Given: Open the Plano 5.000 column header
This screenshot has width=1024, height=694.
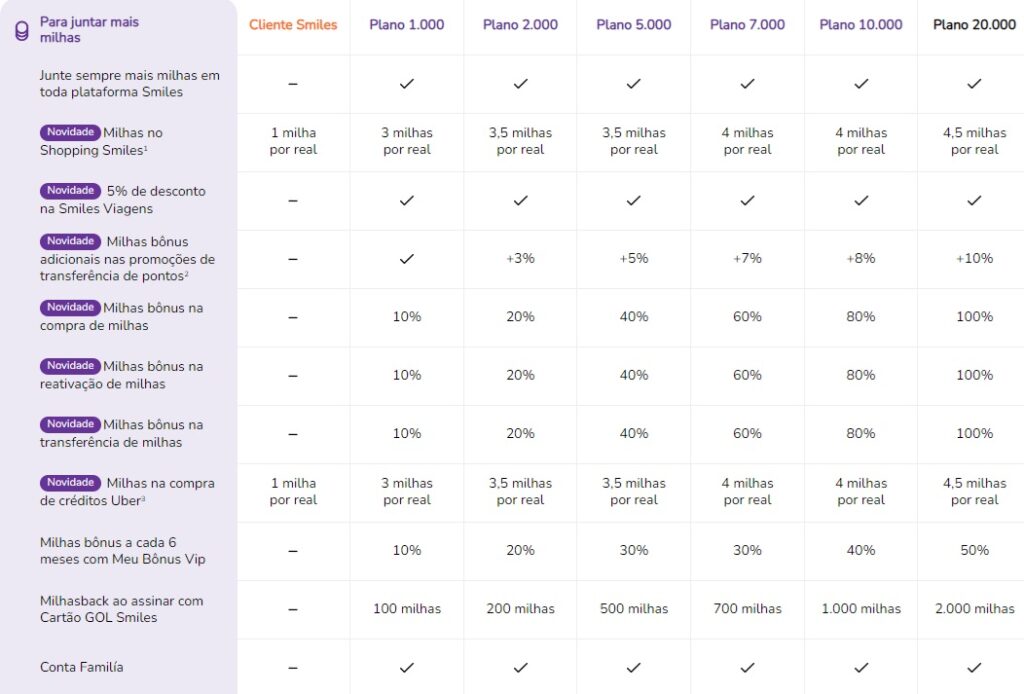Looking at the screenshot, I should point(633,25).
